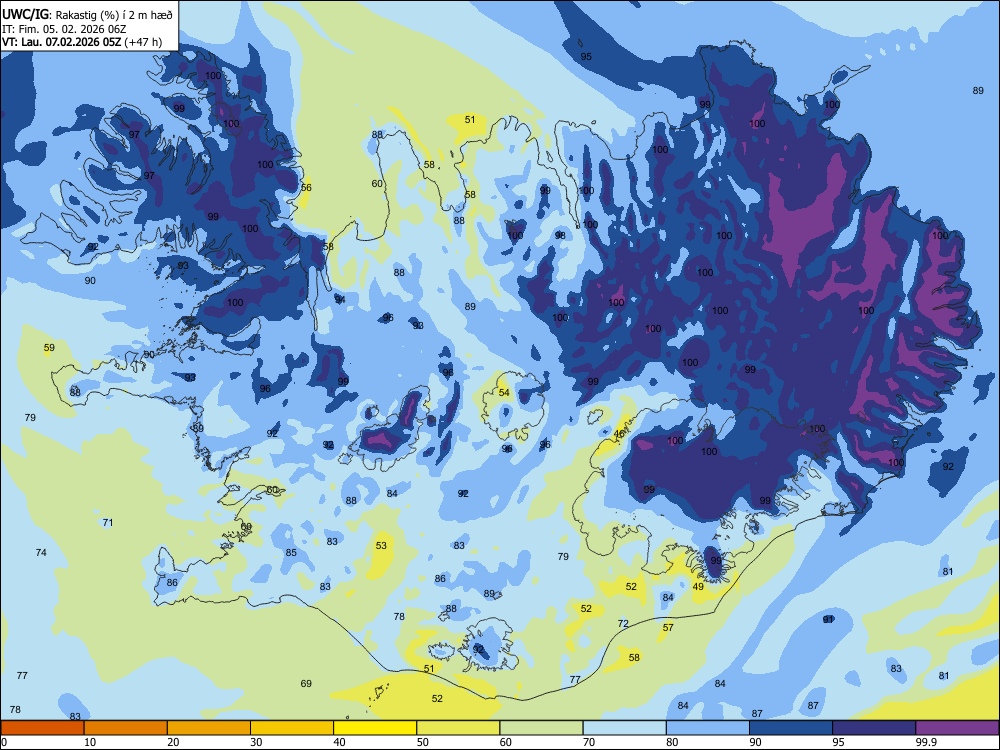Click the 95–99.9 navy legend swatch
The image size is (1000, 750).
(874, 728)
